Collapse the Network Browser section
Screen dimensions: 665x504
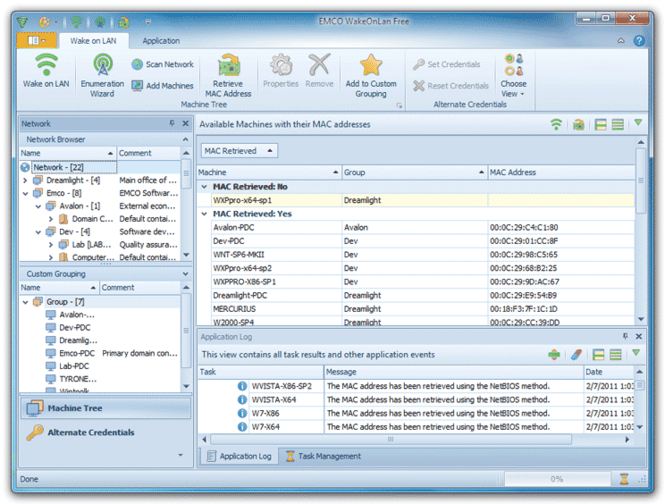(x=185, y=139)
